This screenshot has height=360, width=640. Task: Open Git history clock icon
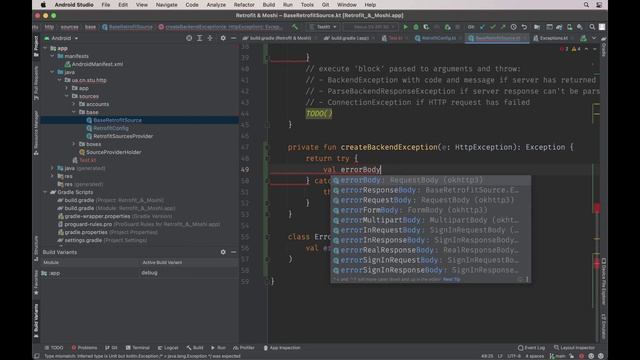[x=513, y=27]
